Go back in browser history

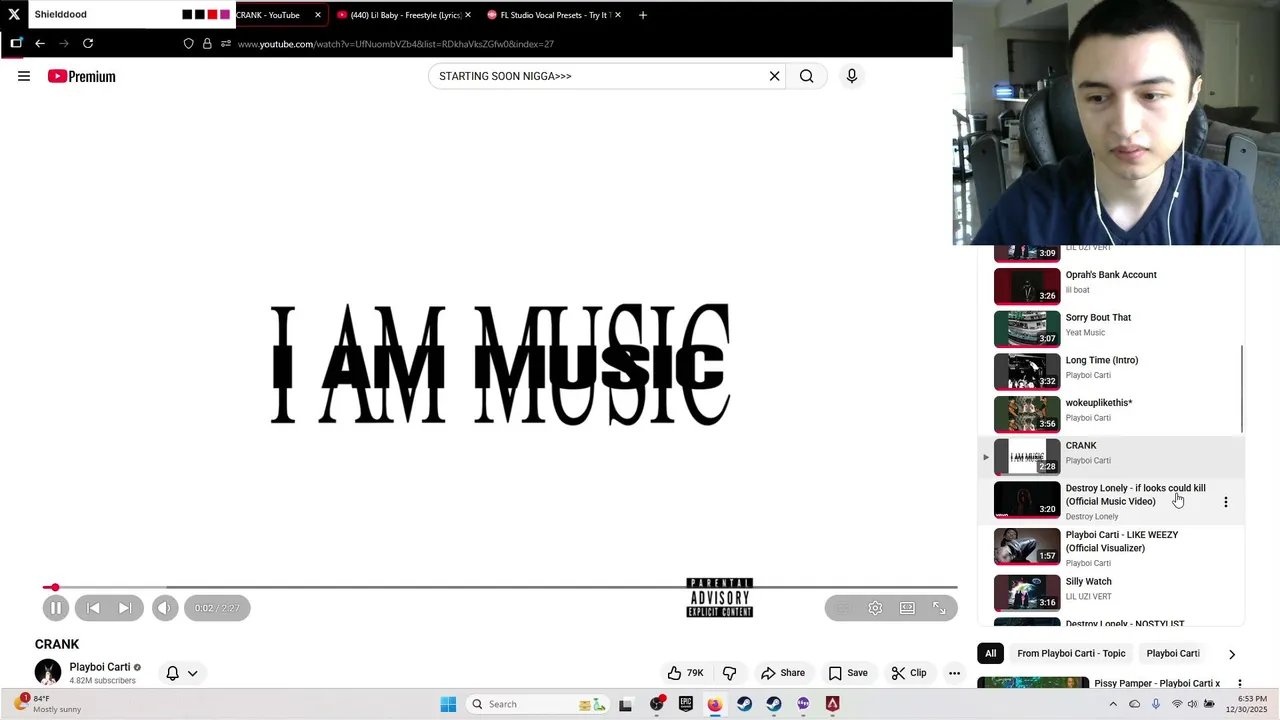[40, 44]
